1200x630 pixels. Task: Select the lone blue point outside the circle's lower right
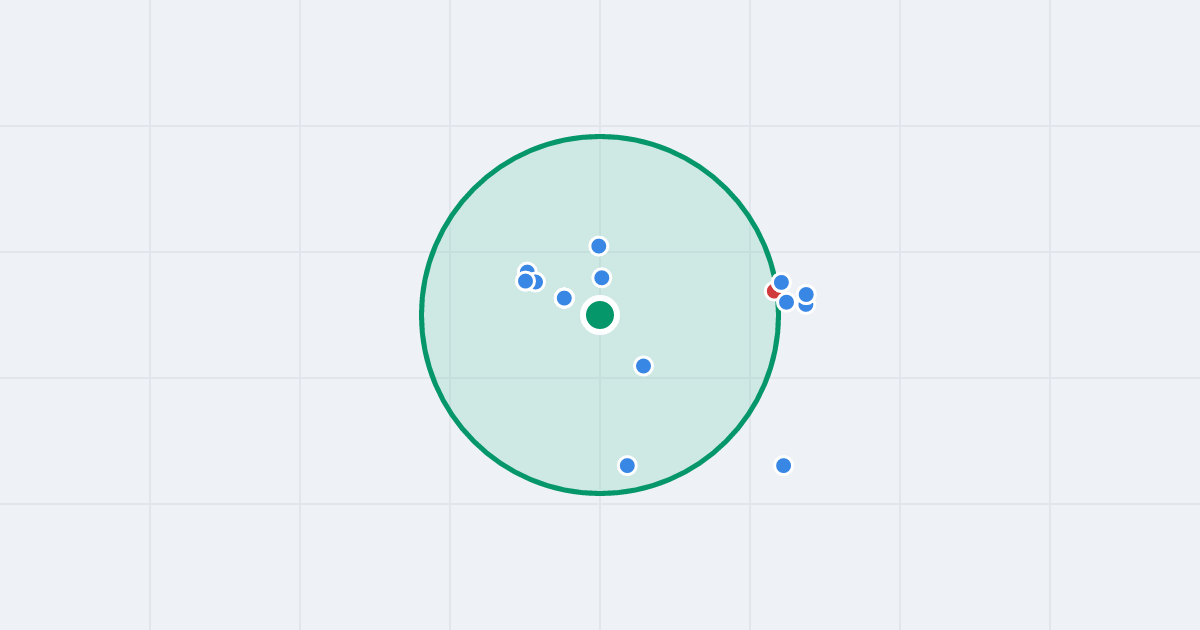coord(783,465)
